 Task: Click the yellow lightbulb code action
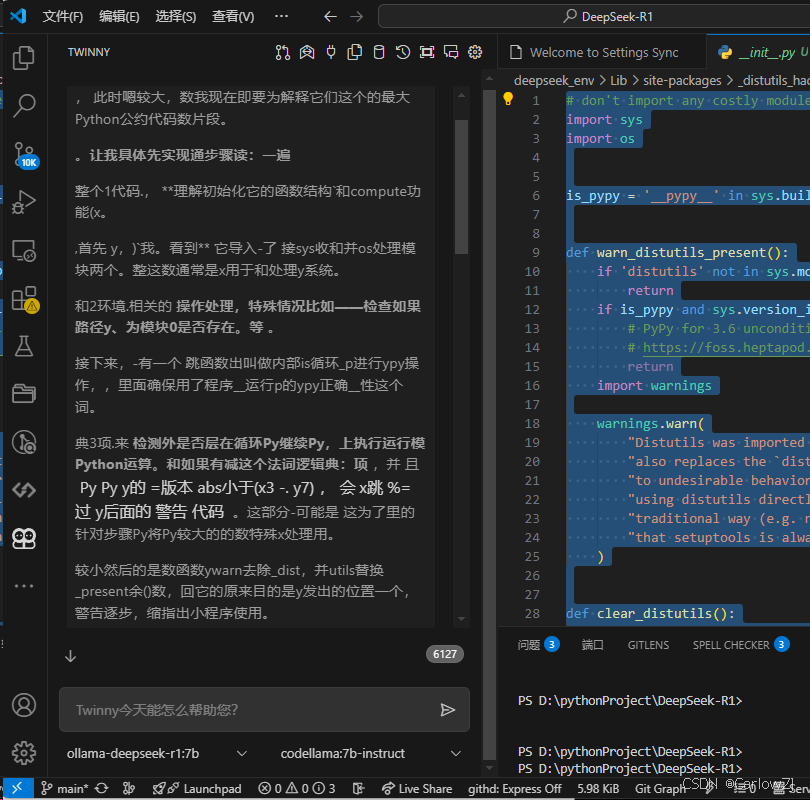pyautogui.click(x=507, y=99)
